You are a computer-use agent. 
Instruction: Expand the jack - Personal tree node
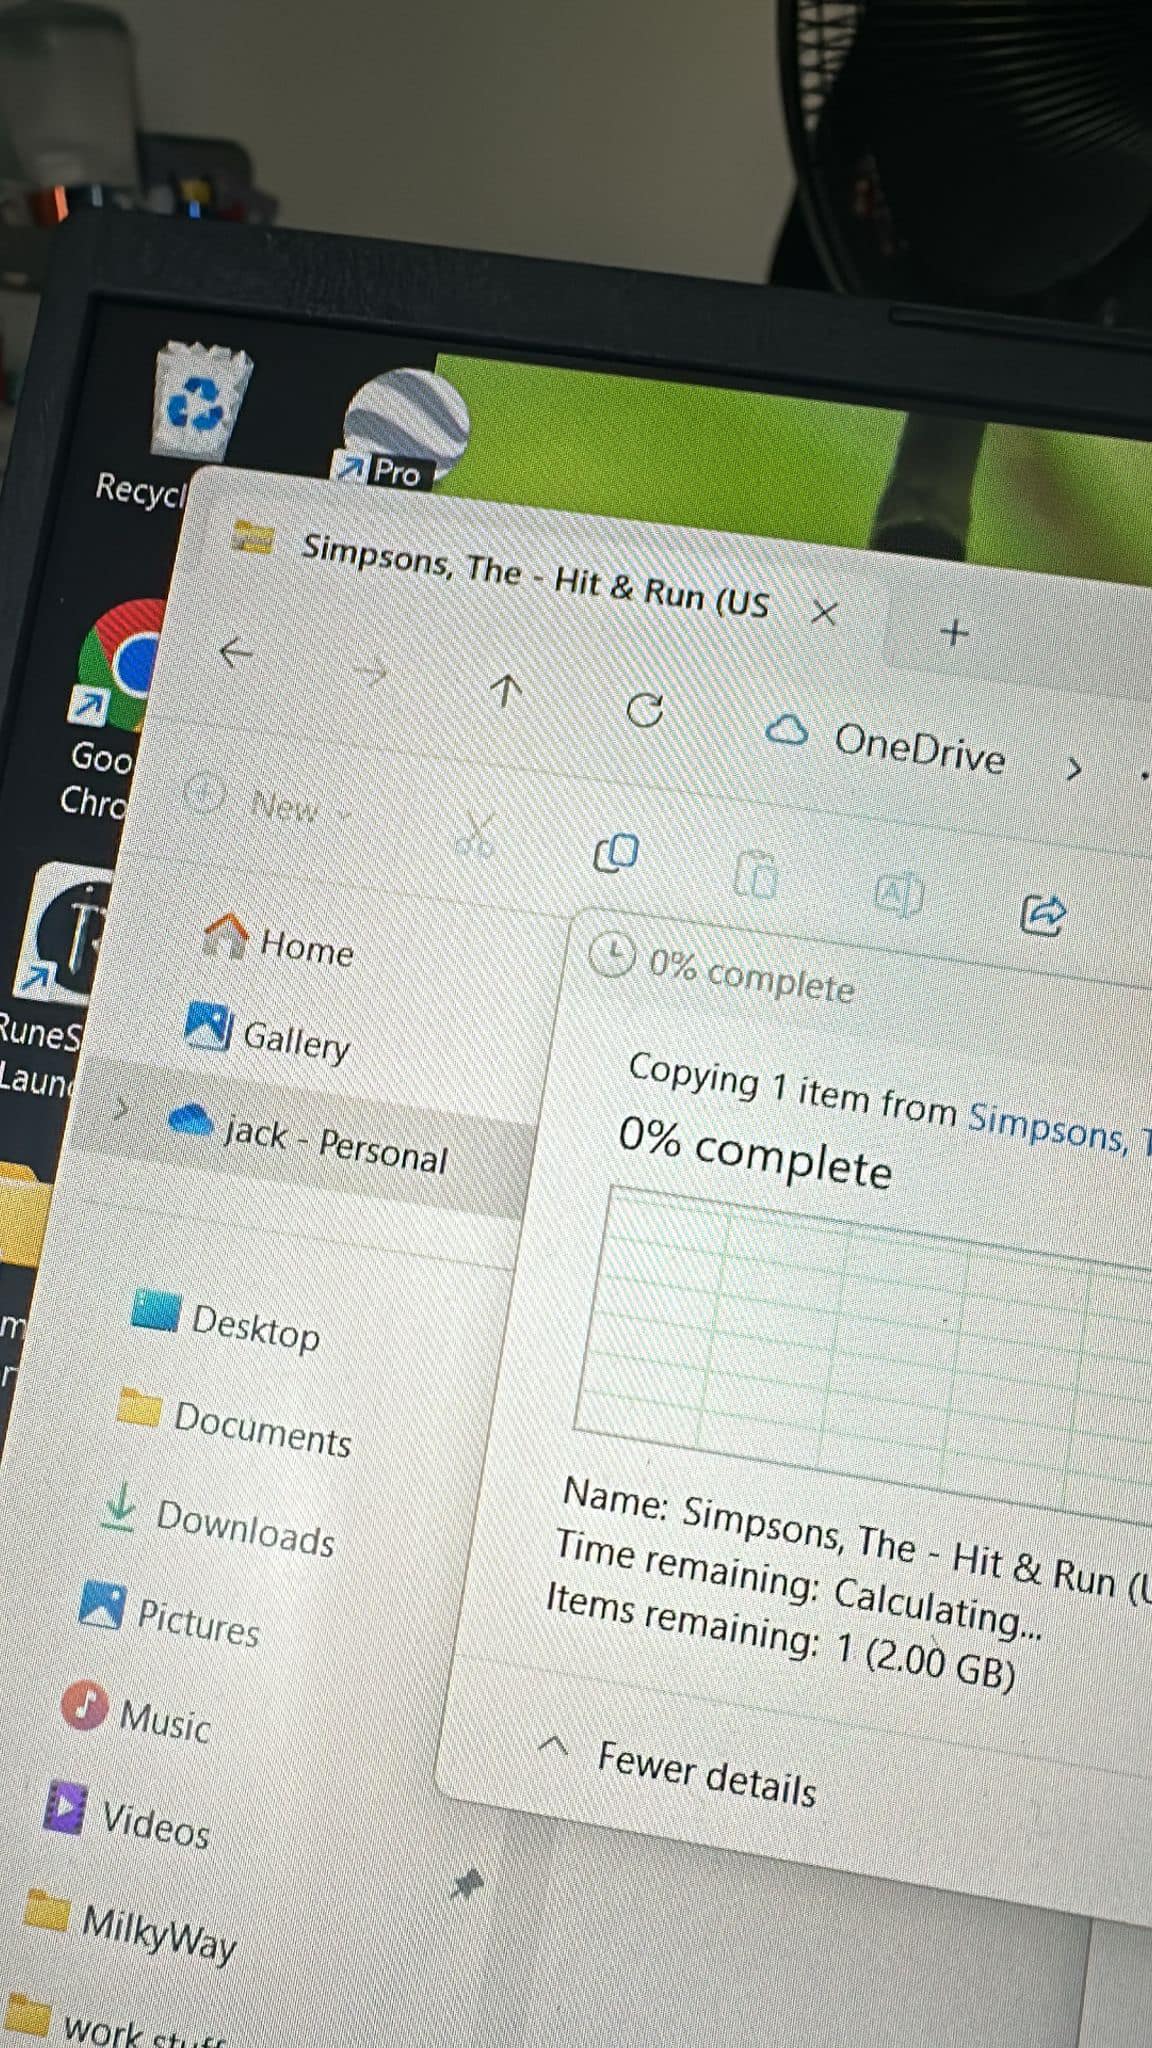(122, 1108)
